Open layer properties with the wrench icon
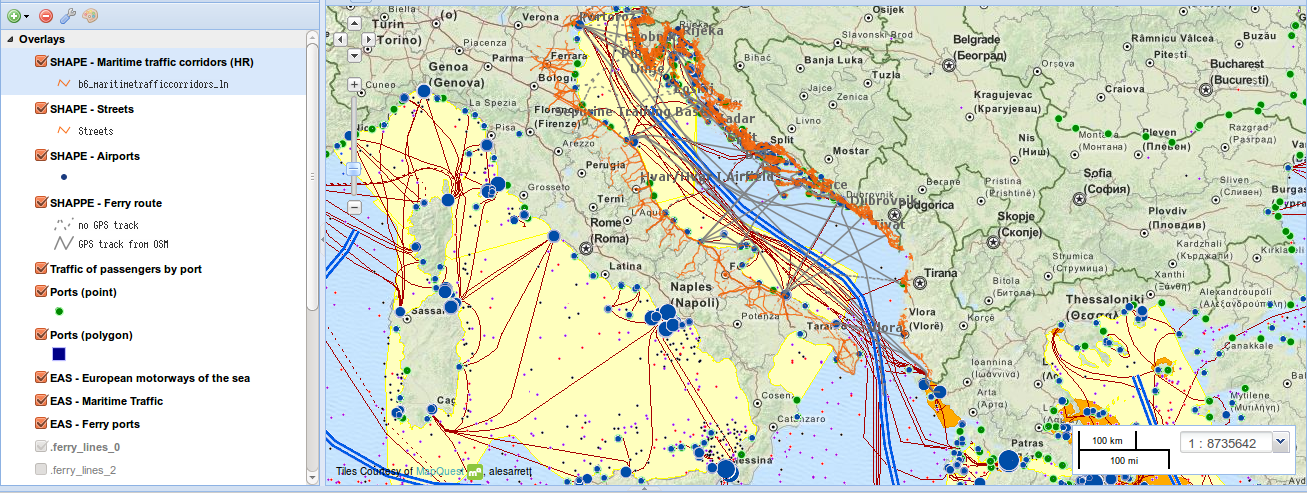This screenshot has width=1307, height=493. [x=68, y=16]
